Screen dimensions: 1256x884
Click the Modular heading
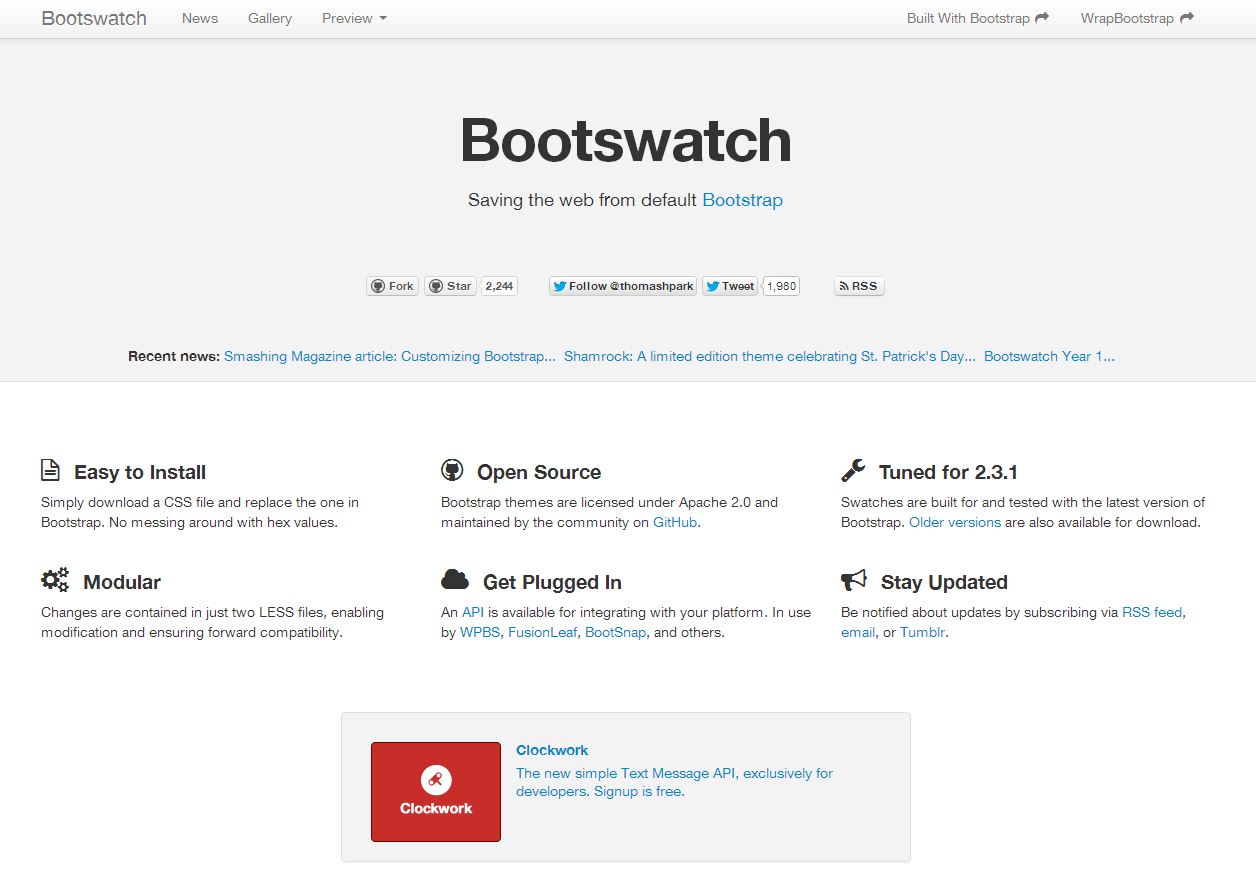[x=122, y=582]
